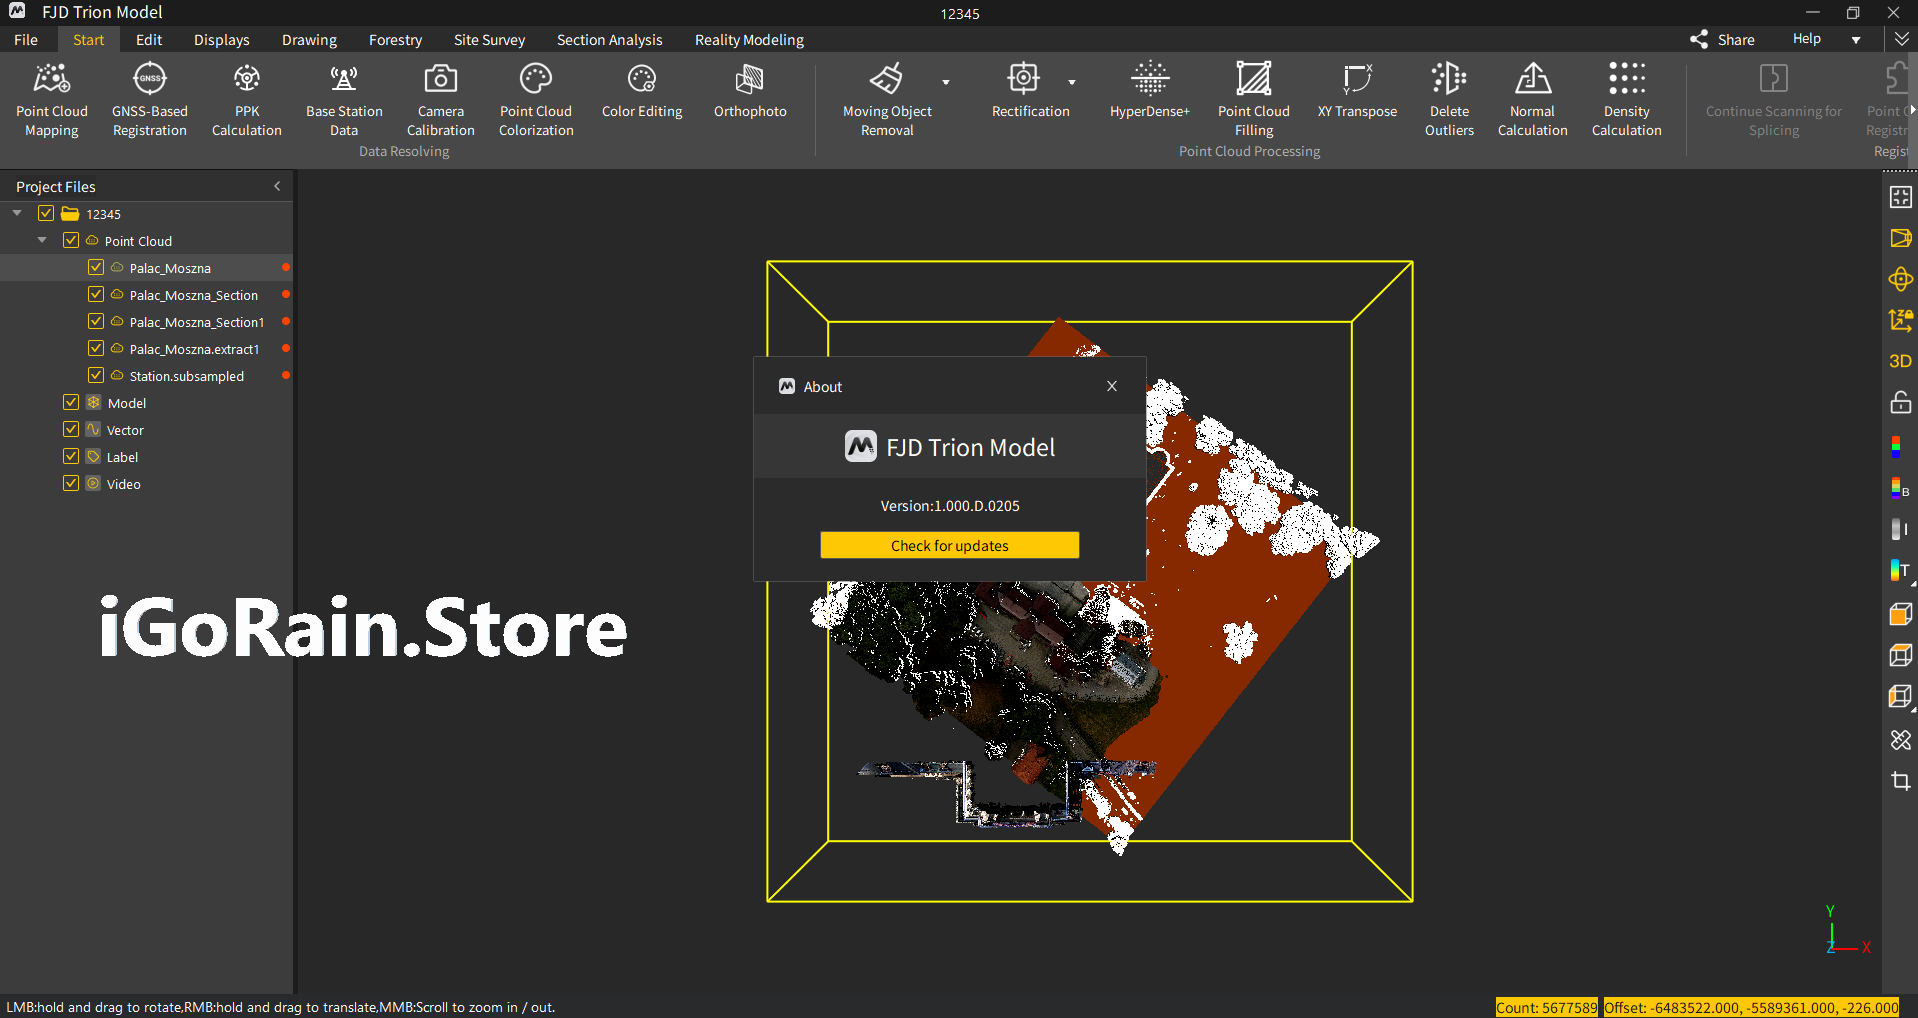Open the Forestry menu tab
Screen dimensions: 1918x1018
pos(395,40)
